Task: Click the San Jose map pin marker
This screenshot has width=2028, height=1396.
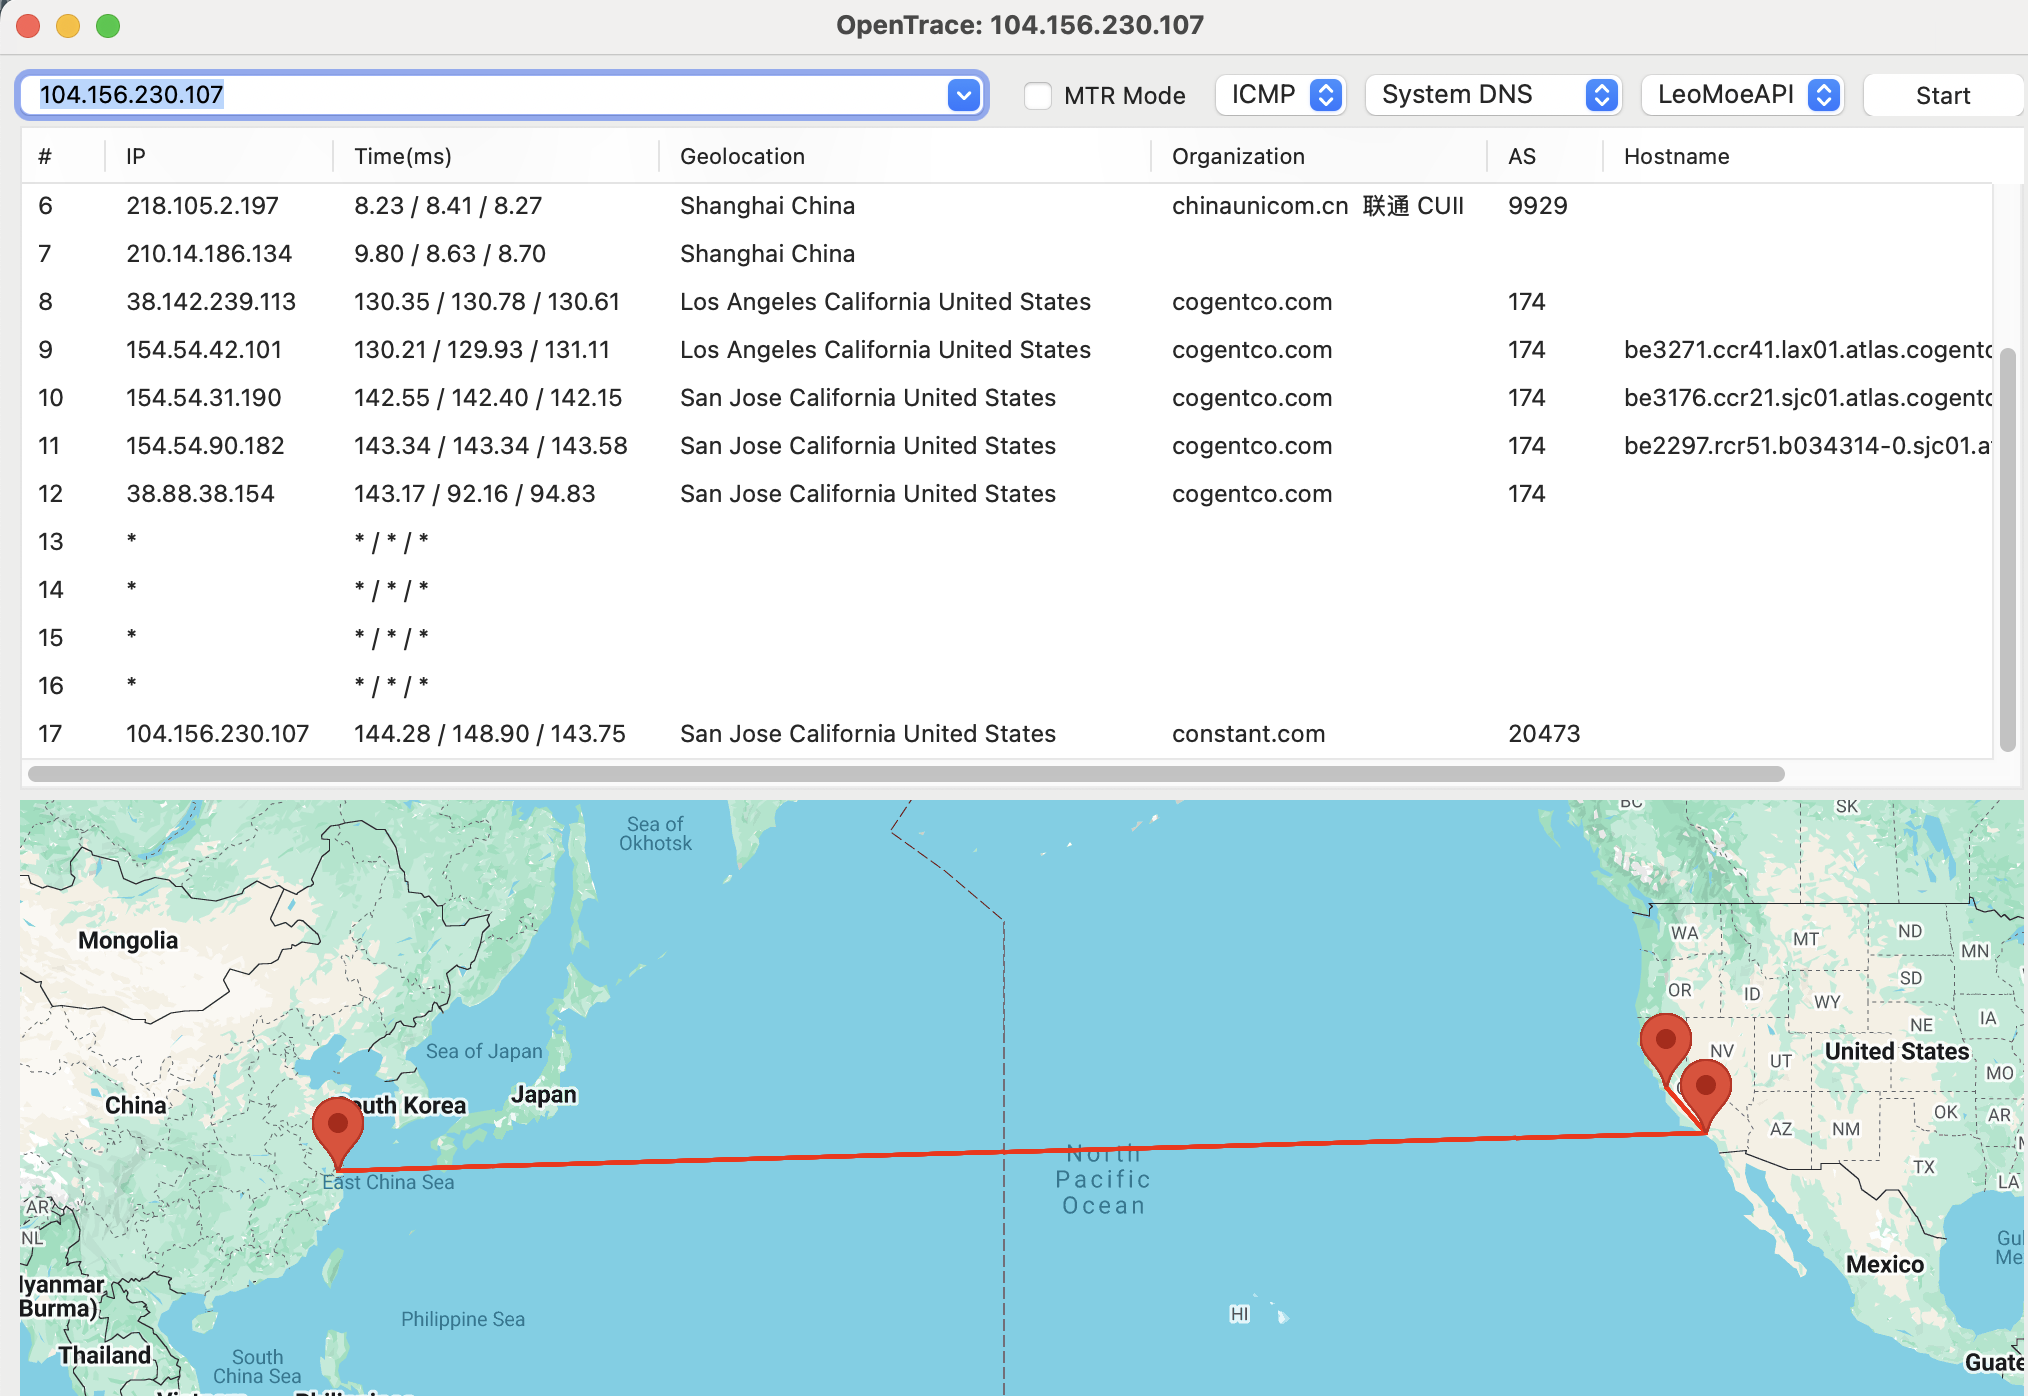Action: (1665, 1043)
